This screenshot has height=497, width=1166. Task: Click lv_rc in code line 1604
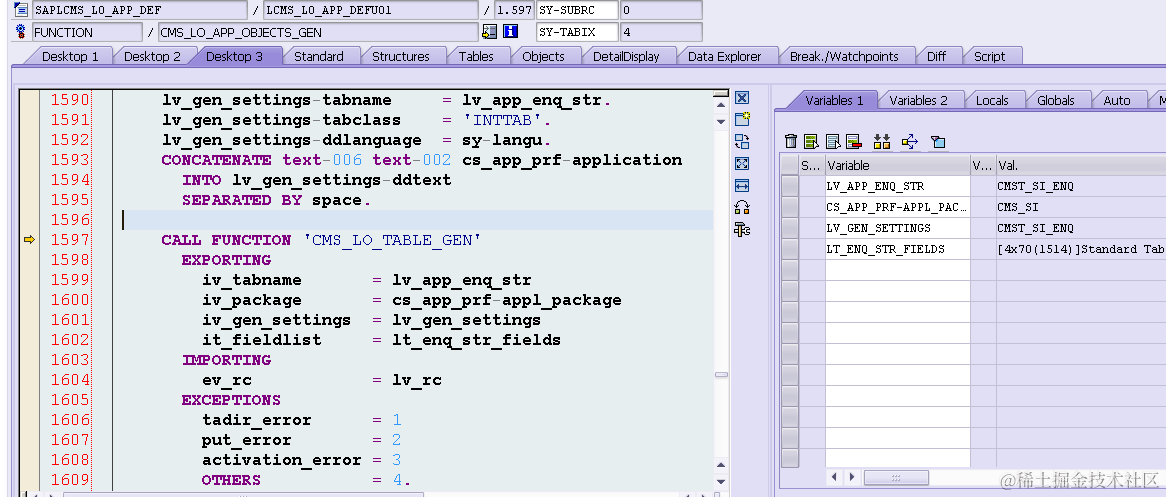pyautogui.click(x=417, y=379)
